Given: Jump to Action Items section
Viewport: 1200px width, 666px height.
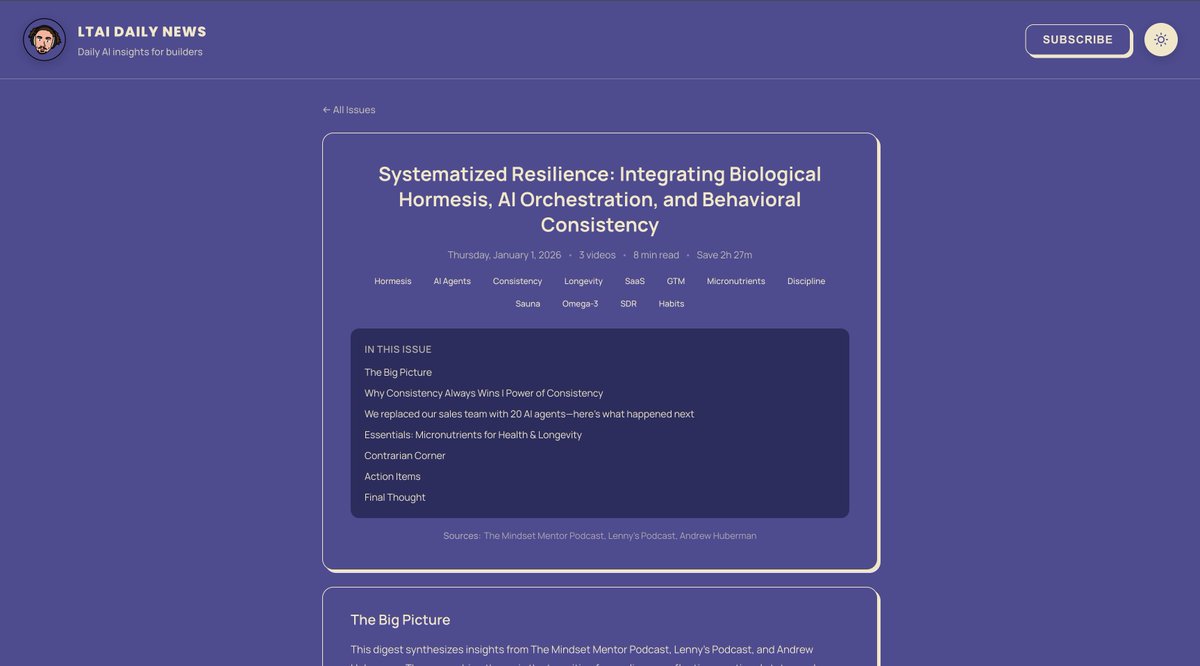Looking at the screenshot, I should click(392, 477).
